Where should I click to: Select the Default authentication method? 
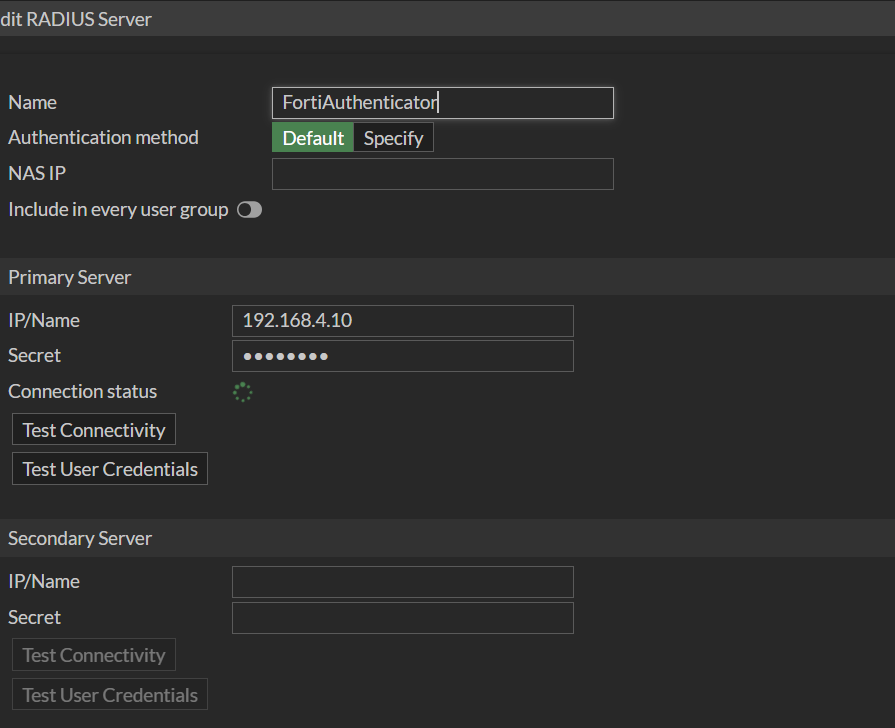click(312, 137)
